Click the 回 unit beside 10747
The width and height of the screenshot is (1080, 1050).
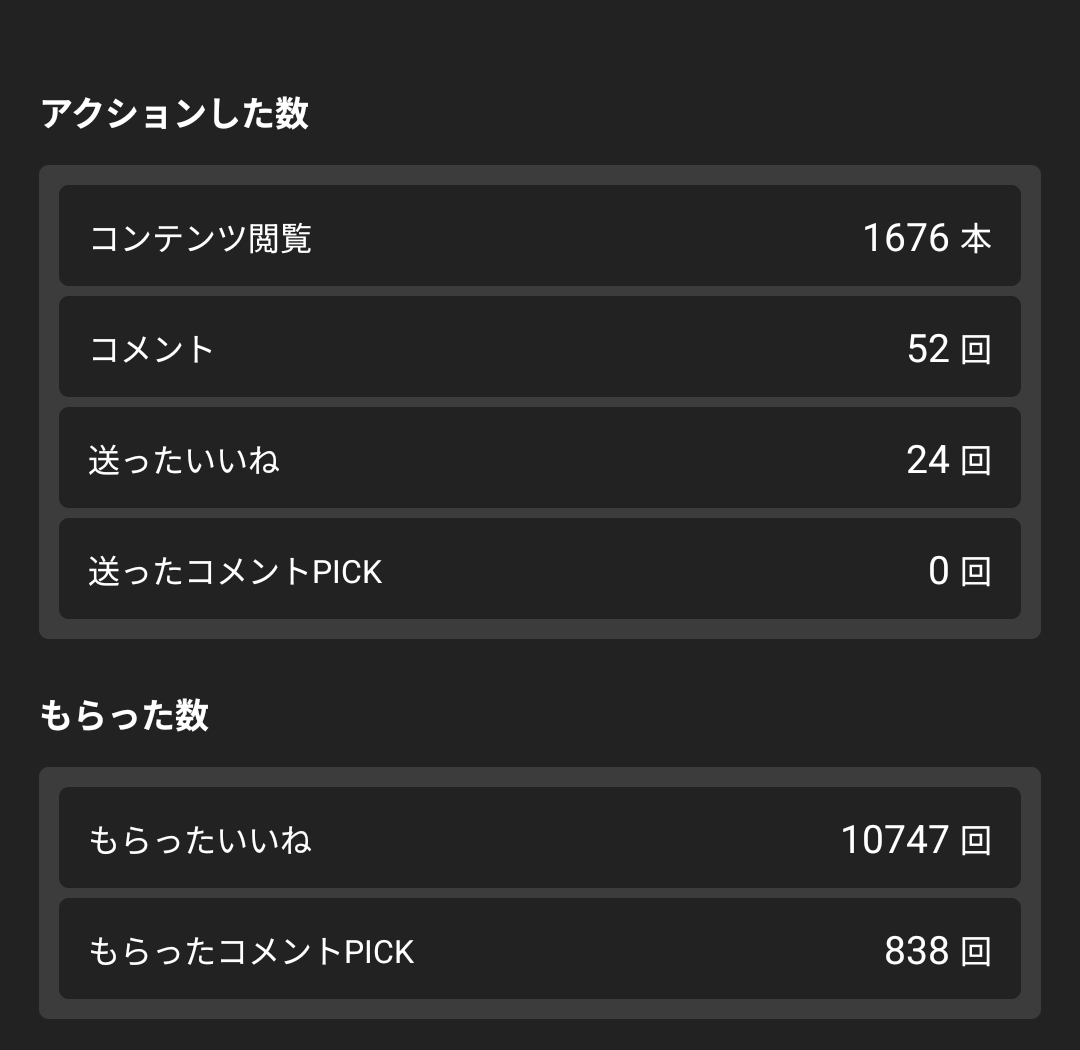pos(976,840)
